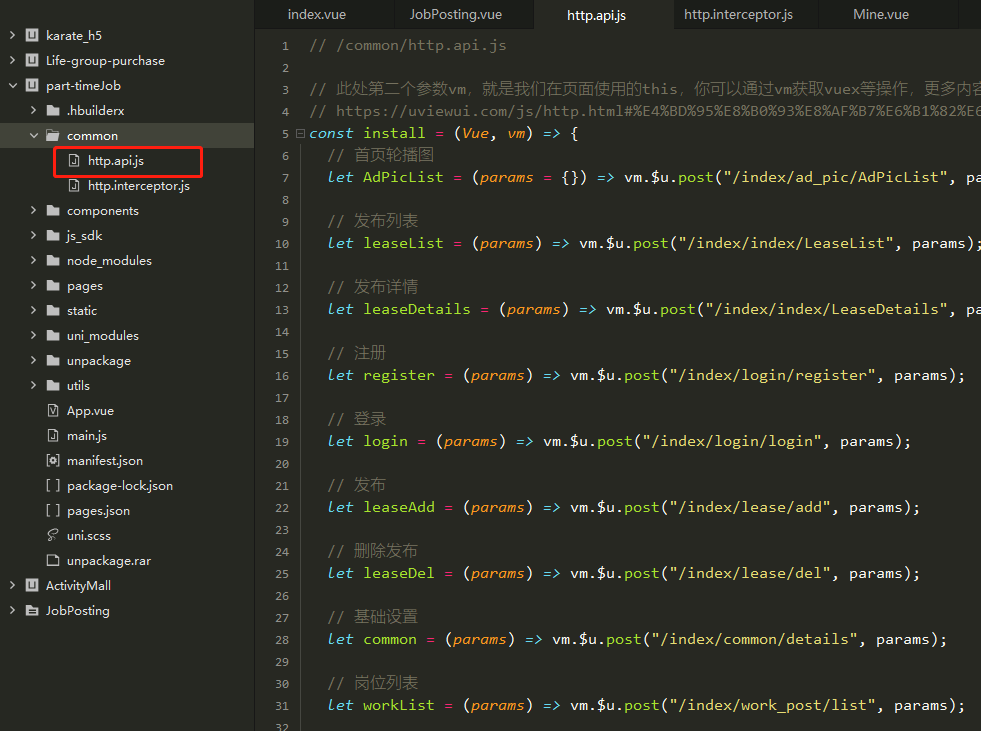981x731 pixels.
Task: Click the open common folder icon
Action: 53,136
